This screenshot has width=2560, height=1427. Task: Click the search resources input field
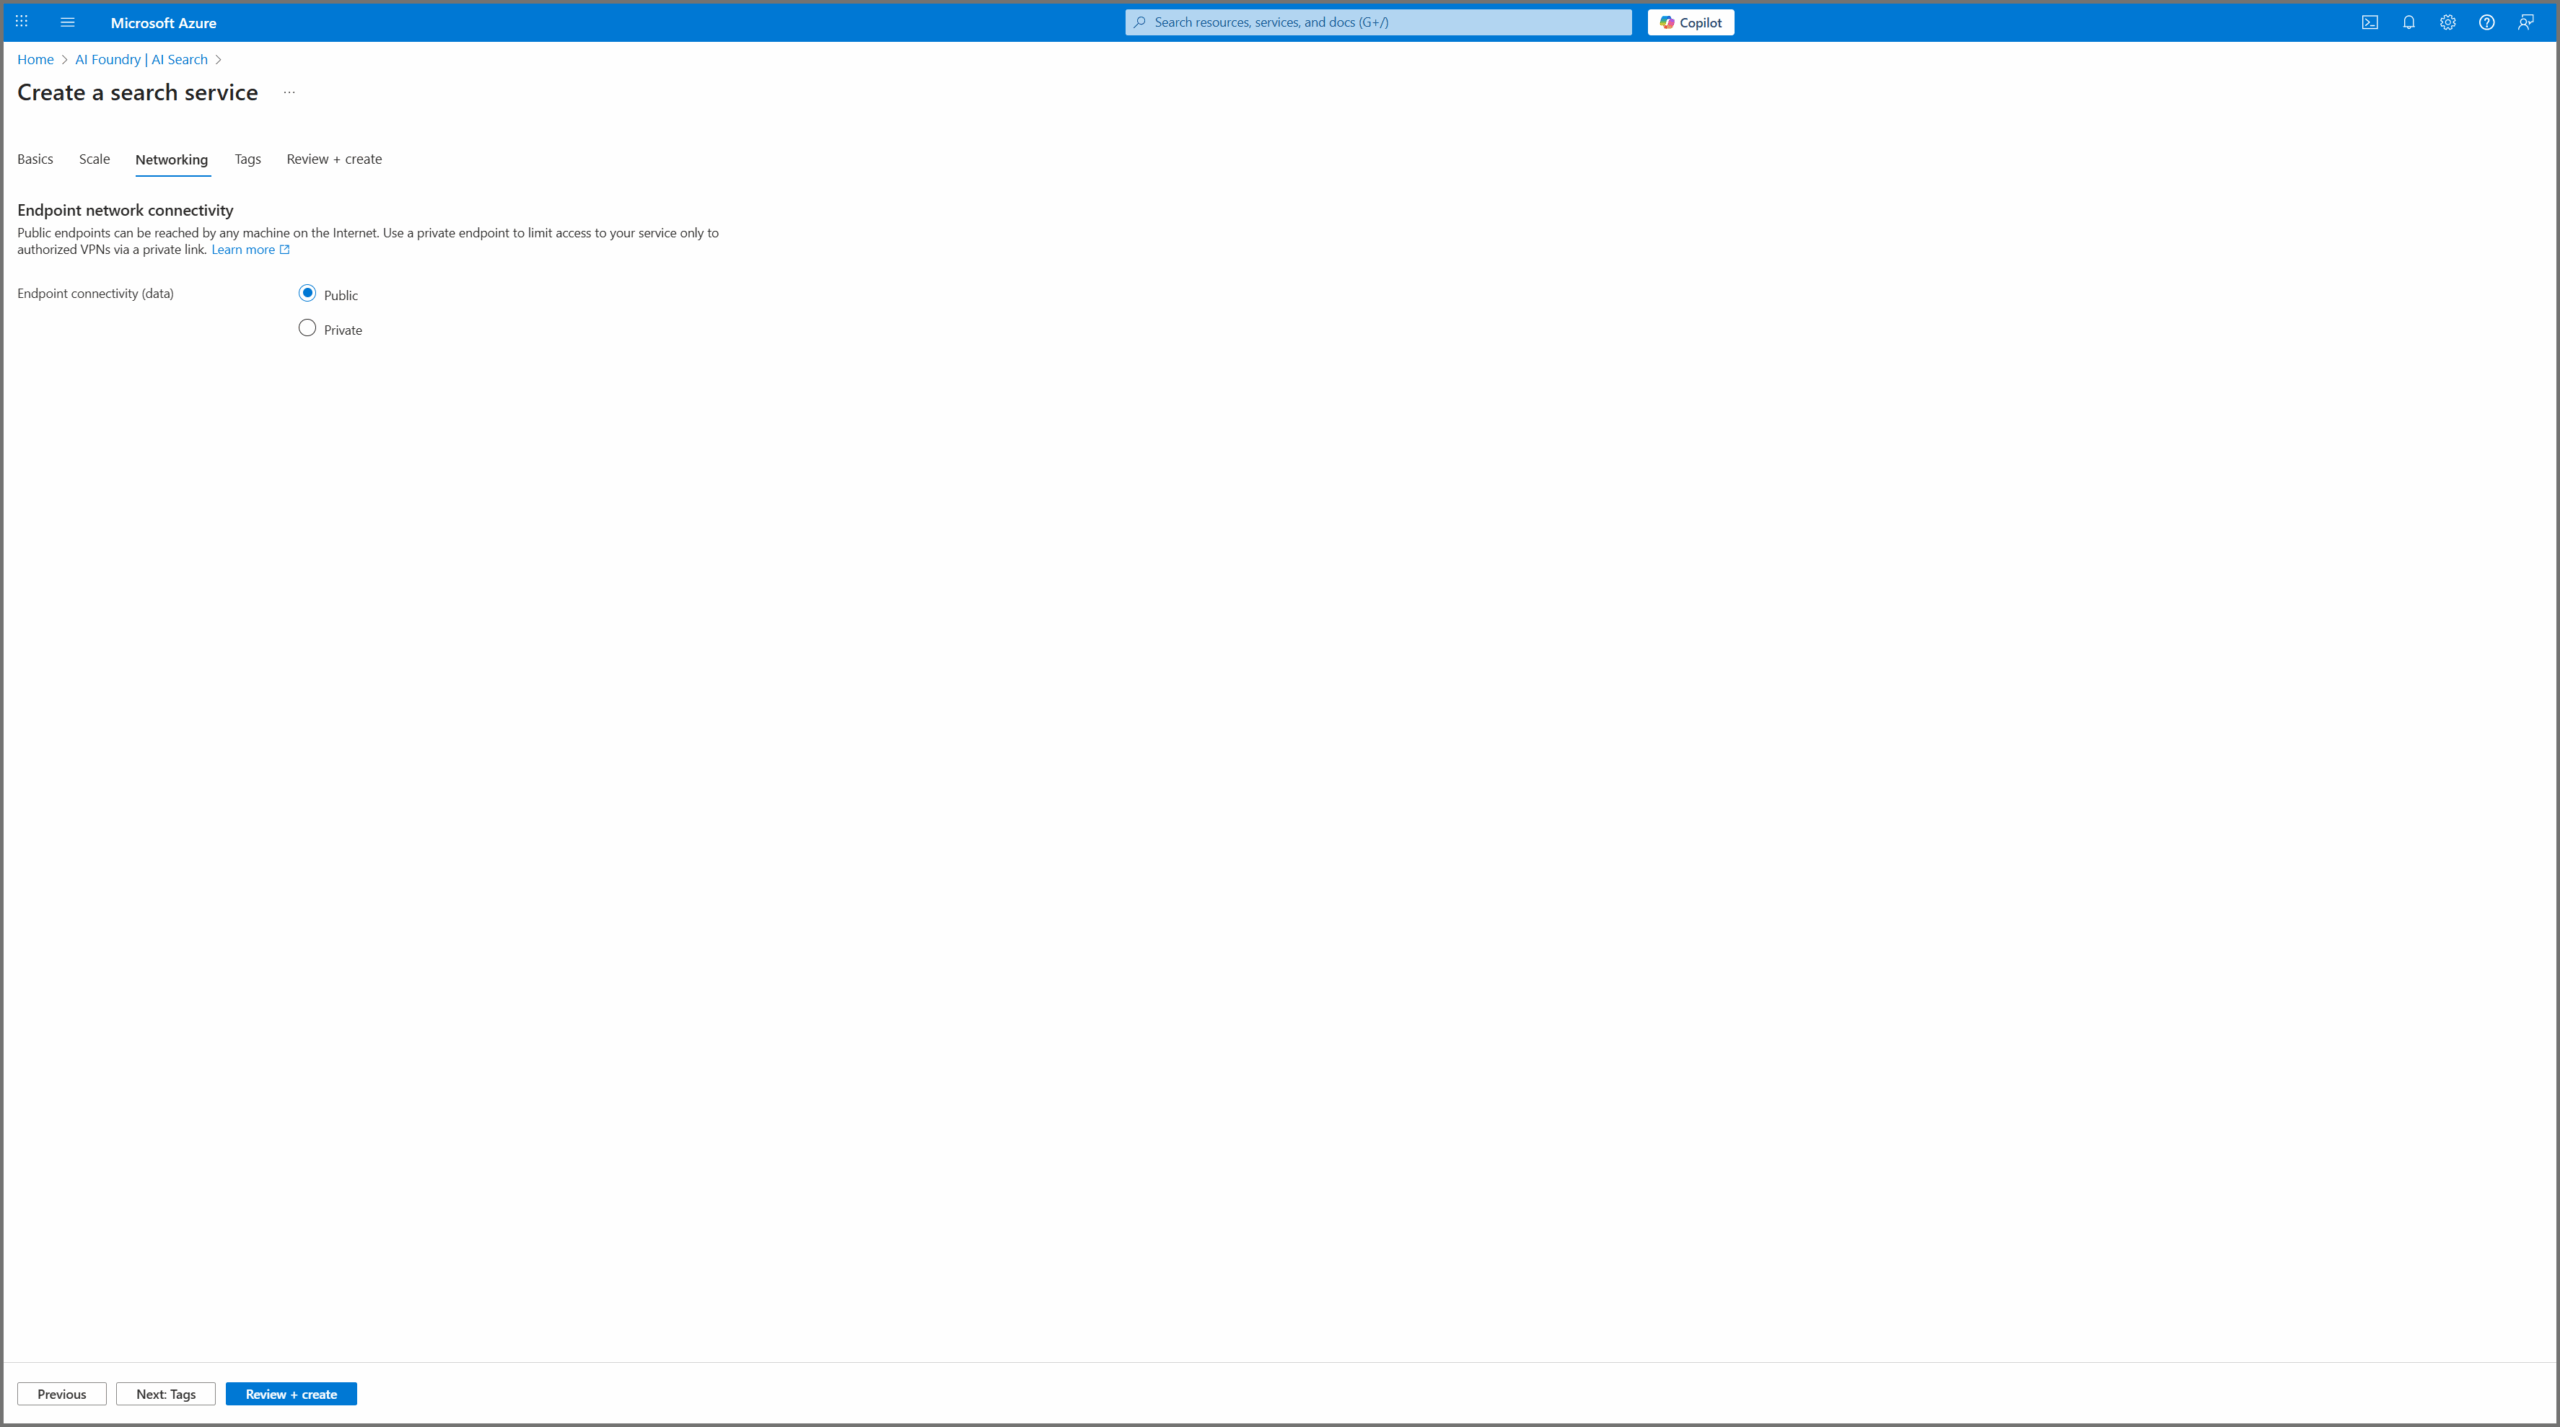point(1380,22)
